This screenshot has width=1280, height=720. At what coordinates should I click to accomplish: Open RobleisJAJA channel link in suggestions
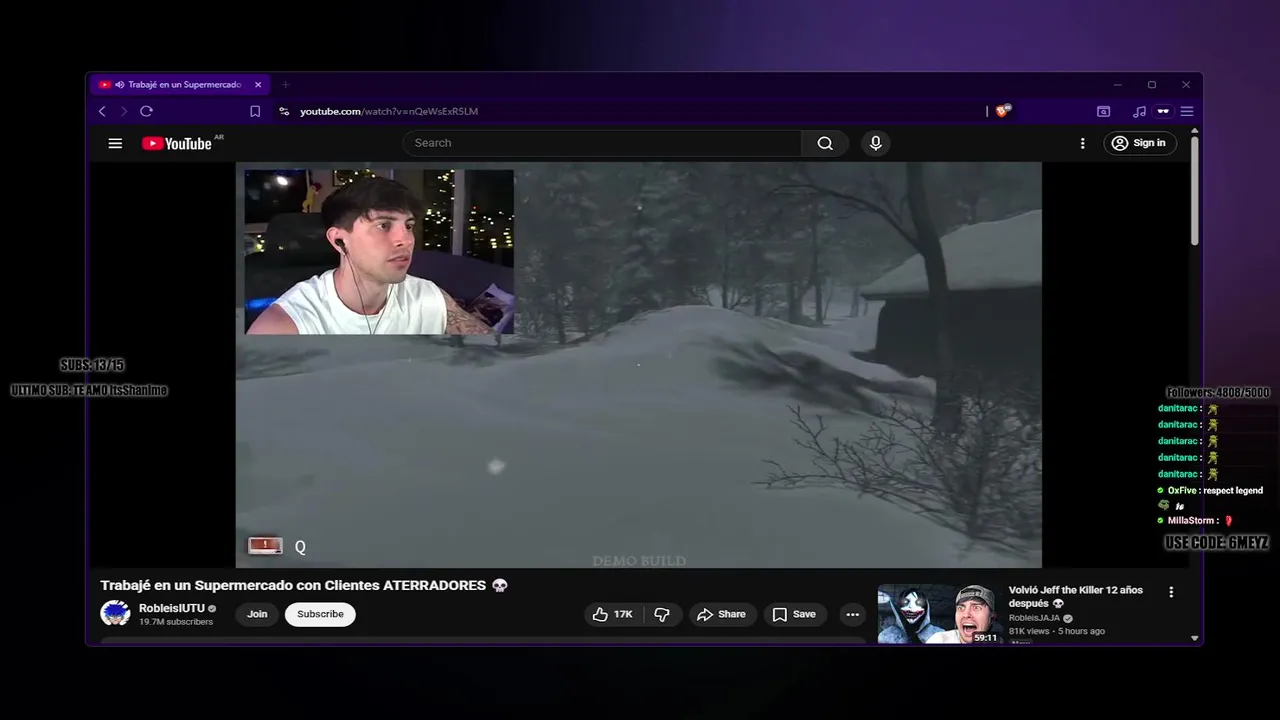point(1034,618)
